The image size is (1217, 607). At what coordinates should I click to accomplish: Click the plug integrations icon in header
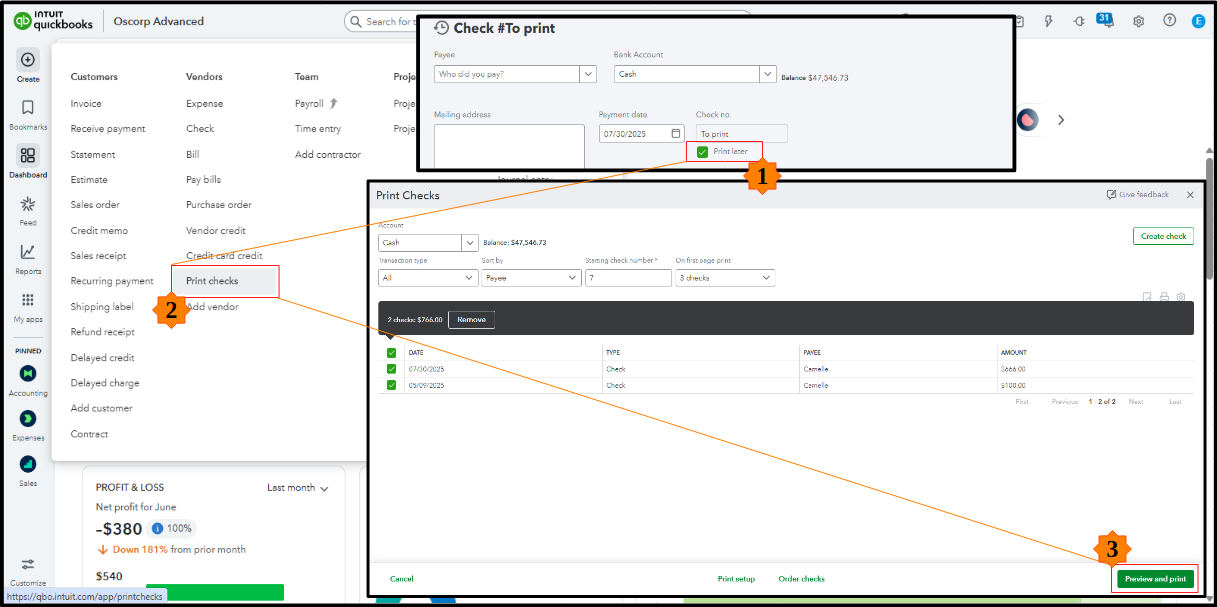coord(1078,21)
